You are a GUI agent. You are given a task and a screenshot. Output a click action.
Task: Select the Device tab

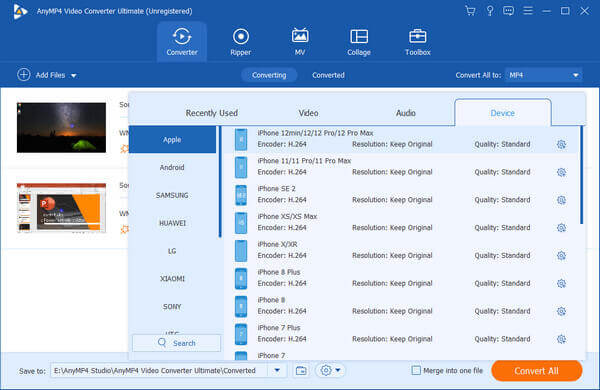pyautogui.click(x=502, y=113)
